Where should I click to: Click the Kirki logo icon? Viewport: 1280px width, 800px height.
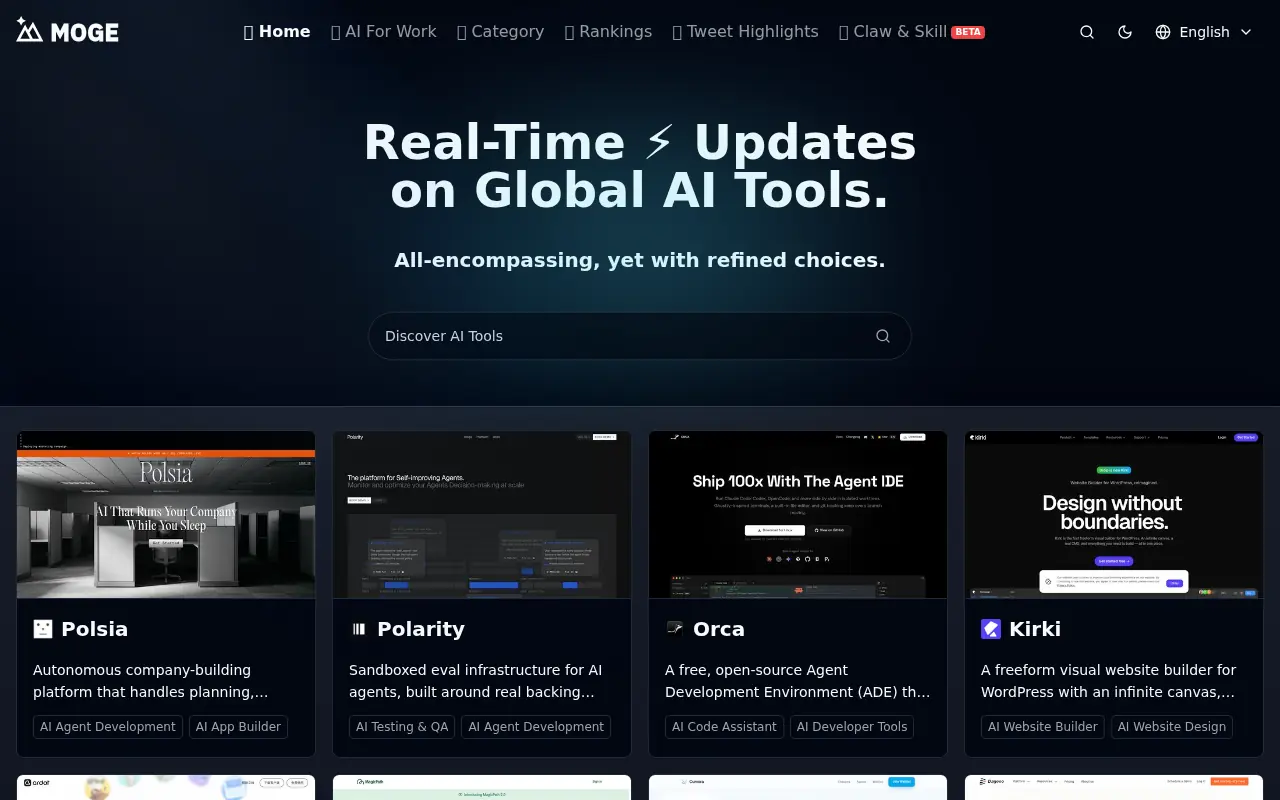(991, 629)
